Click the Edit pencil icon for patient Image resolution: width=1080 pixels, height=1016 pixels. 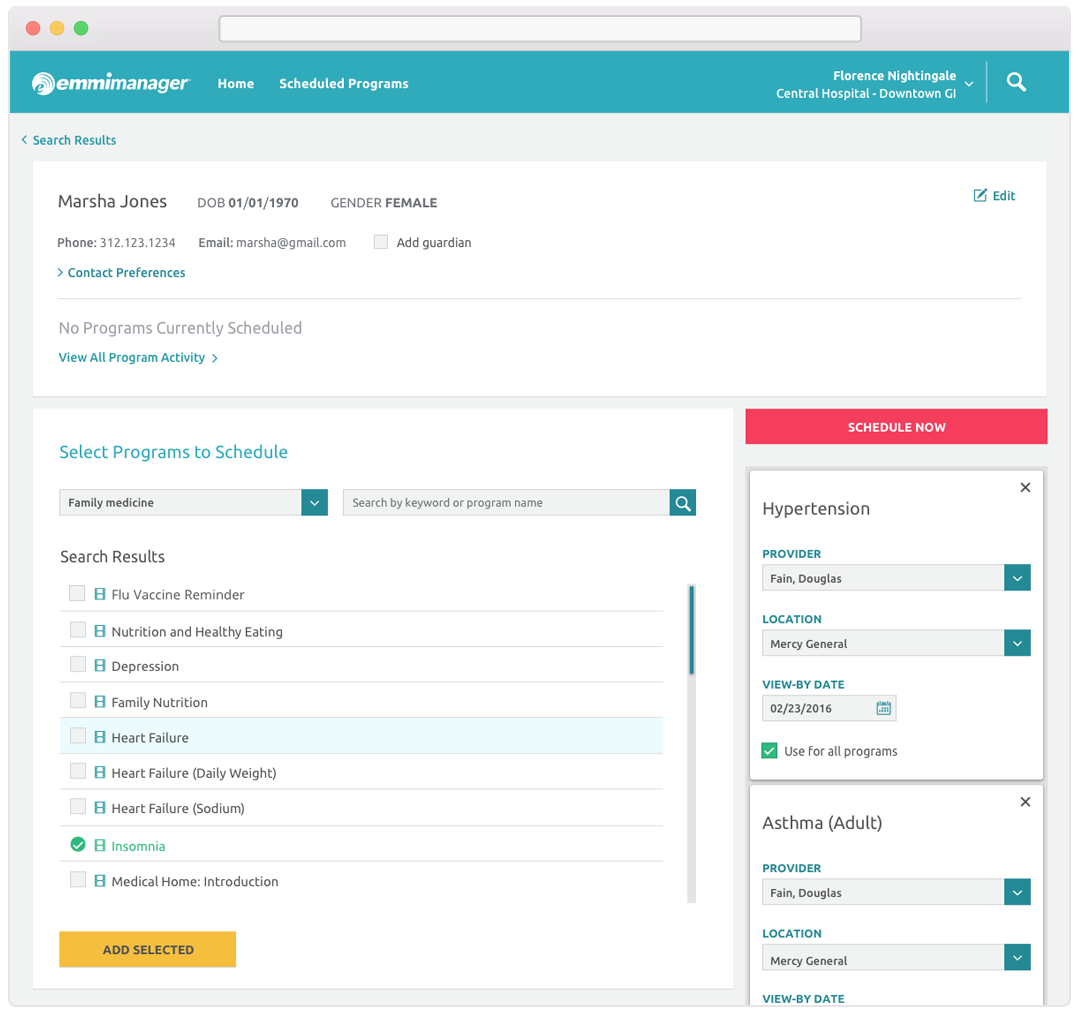pos(980,196)
